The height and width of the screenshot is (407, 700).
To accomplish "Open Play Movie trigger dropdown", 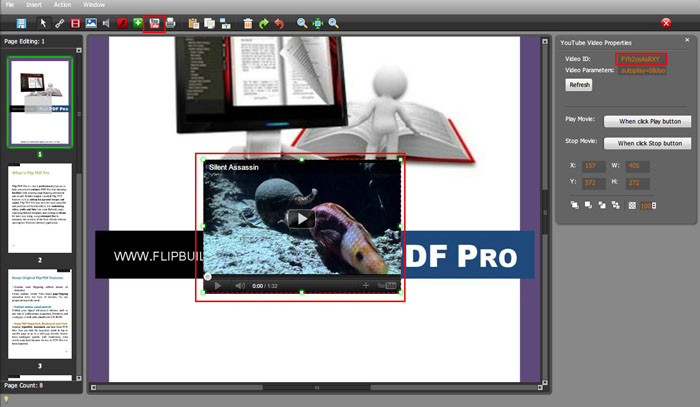I will click(647, 121).
